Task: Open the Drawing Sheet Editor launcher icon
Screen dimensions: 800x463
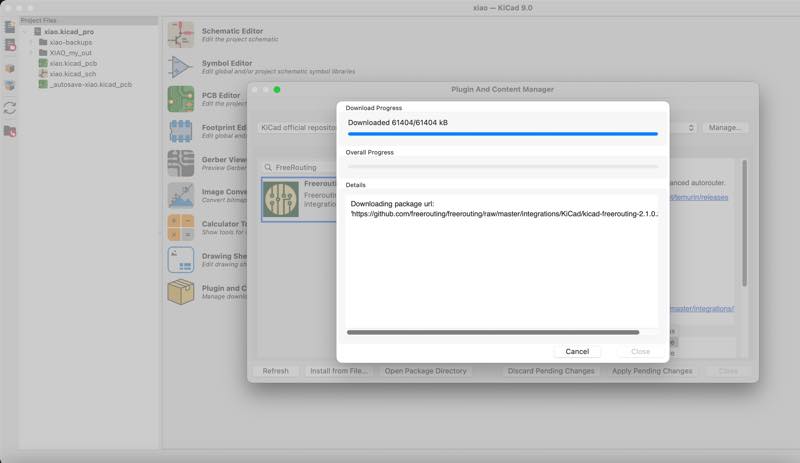Action: tap(181, 260)
